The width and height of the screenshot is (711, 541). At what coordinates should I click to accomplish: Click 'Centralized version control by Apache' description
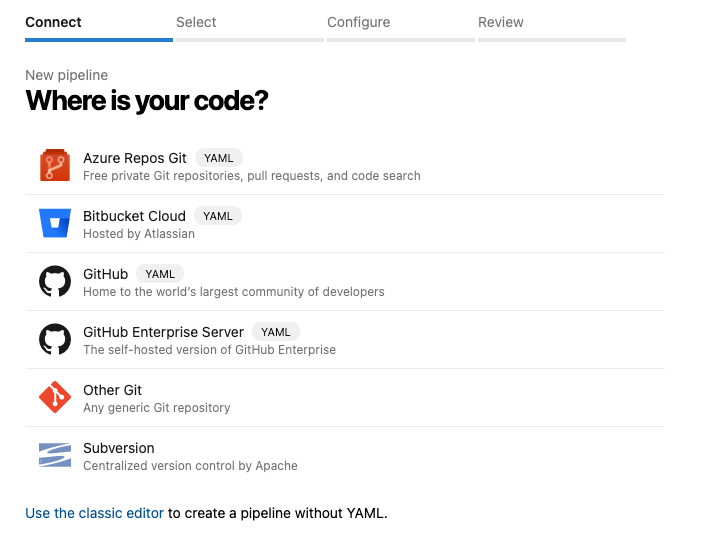pyautogui.click(x=190, y=466)
